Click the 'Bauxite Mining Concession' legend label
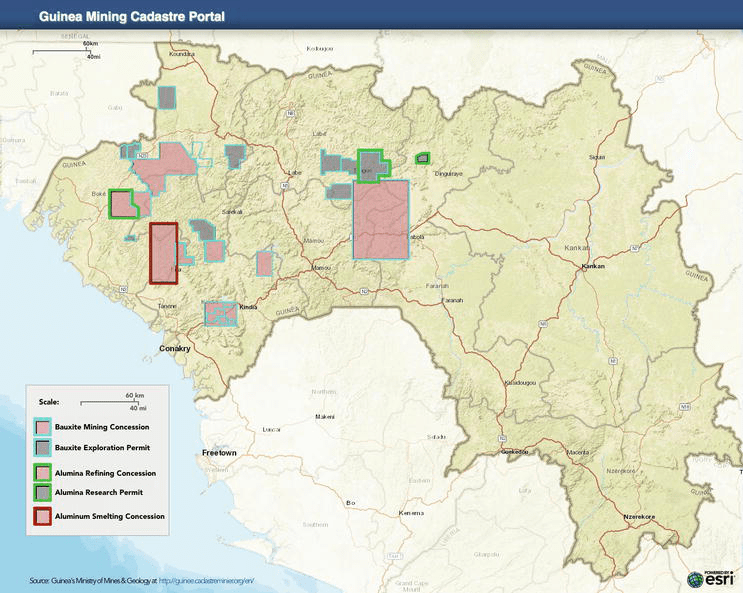This screenshot has height=593, width=743. click(x=102, y=427)
